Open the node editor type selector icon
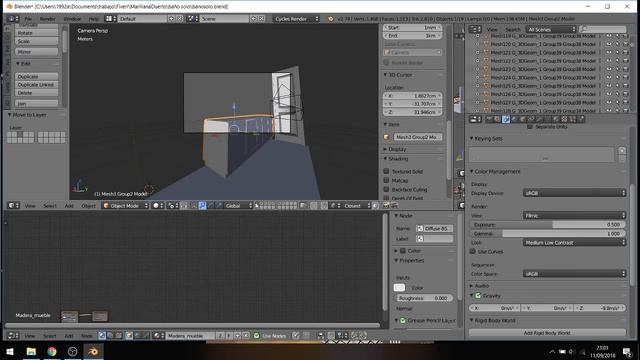The height and width of the screenshot is (360, 640). [12, 336]
